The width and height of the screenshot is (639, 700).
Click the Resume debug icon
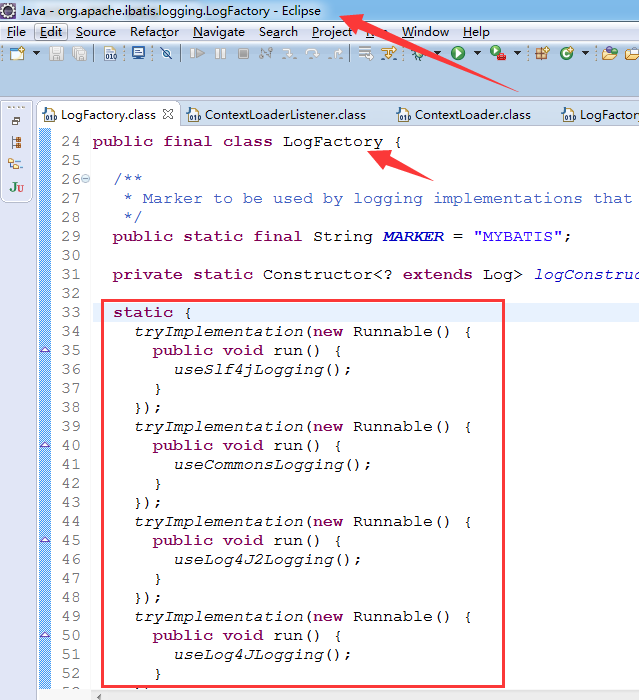(197, 54)
